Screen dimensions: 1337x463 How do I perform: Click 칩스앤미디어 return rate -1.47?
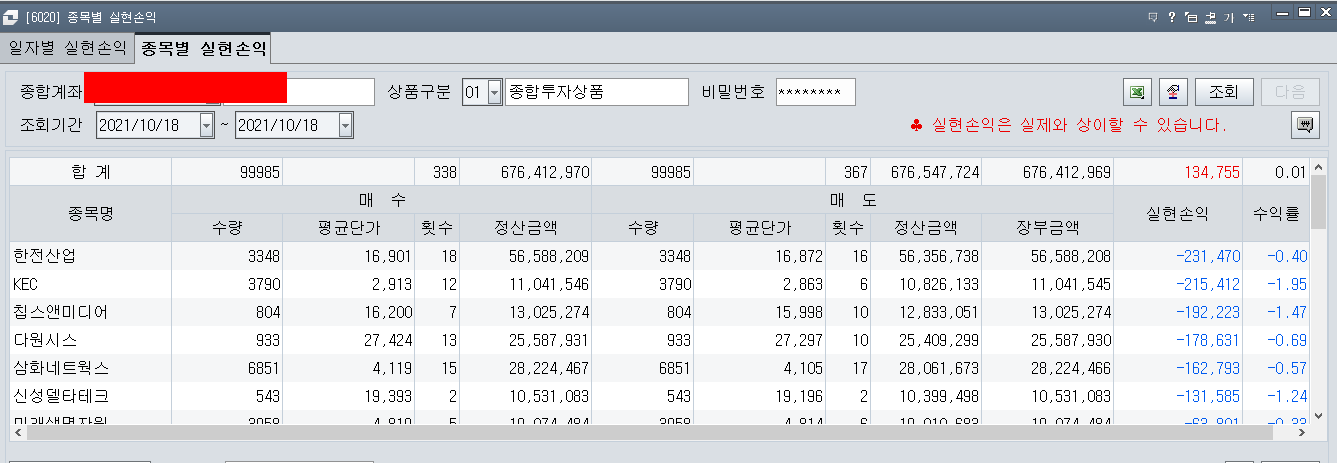[x=1287, y=312]
